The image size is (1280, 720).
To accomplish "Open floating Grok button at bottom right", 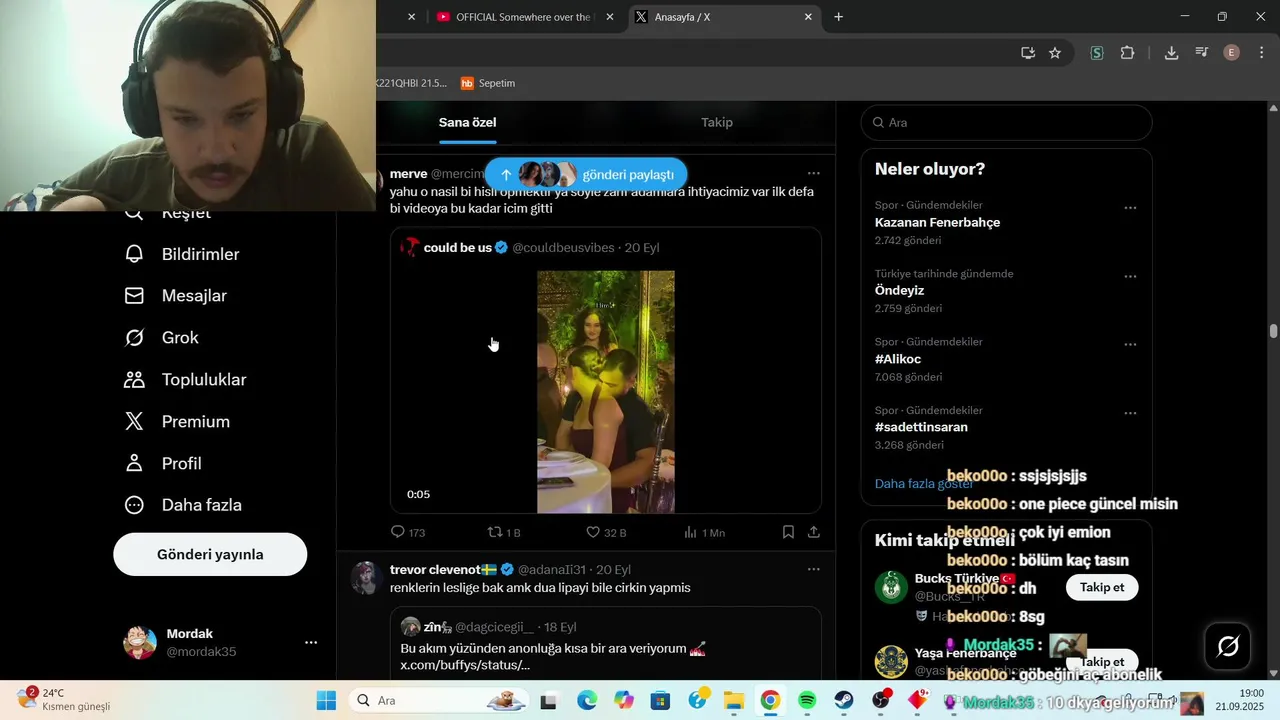I will coord(1229,646).
